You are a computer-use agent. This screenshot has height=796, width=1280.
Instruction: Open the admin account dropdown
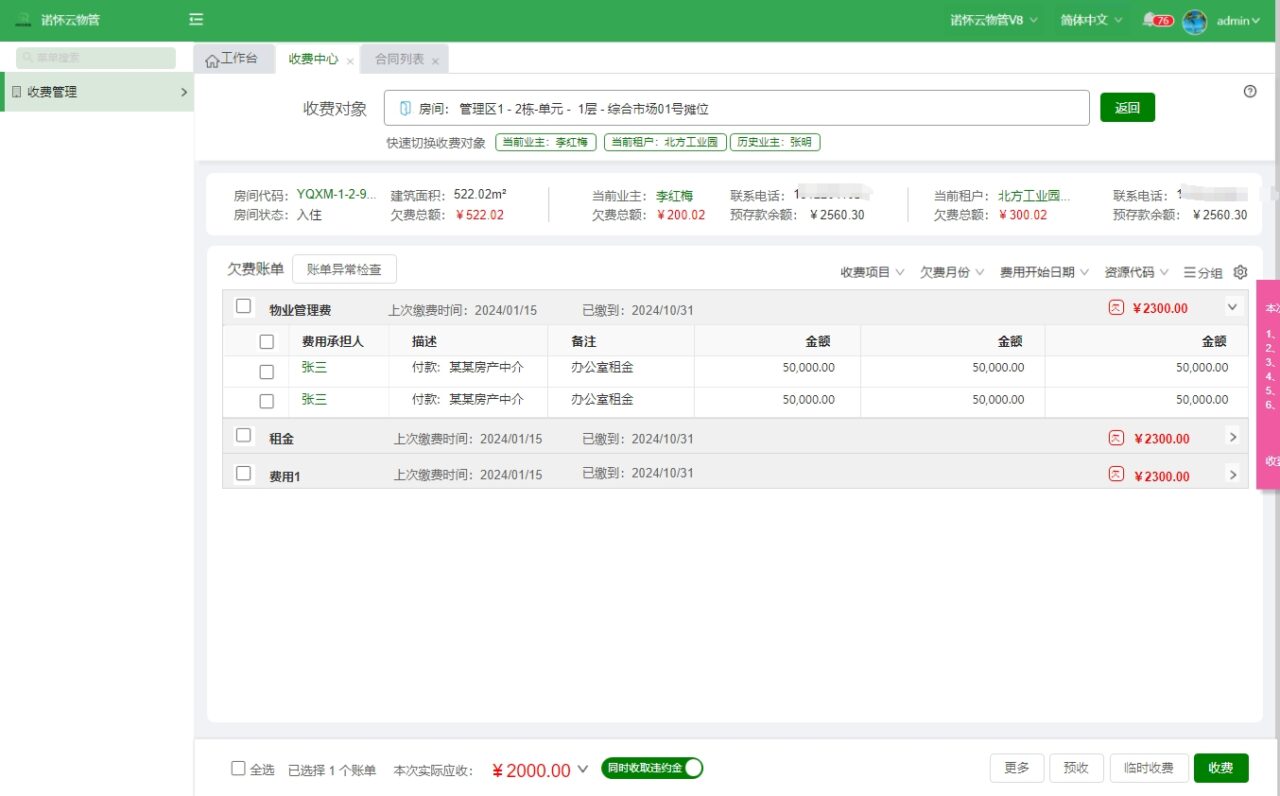[1238, 20]
